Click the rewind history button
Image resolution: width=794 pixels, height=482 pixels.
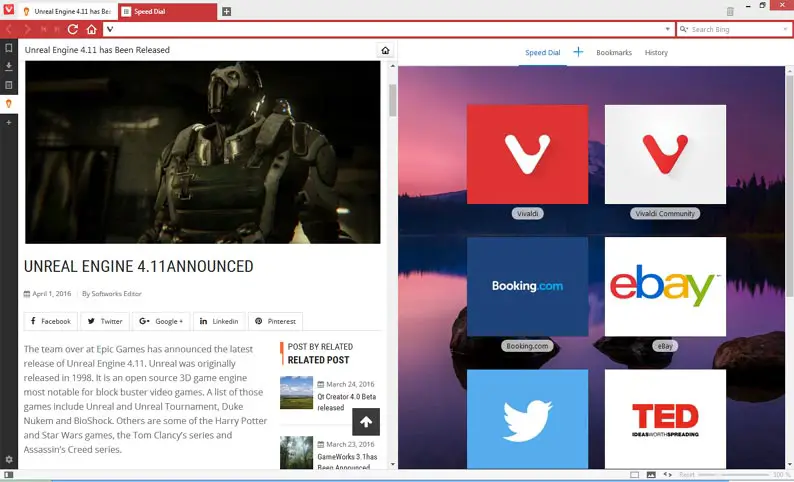(x=44, y=29)
